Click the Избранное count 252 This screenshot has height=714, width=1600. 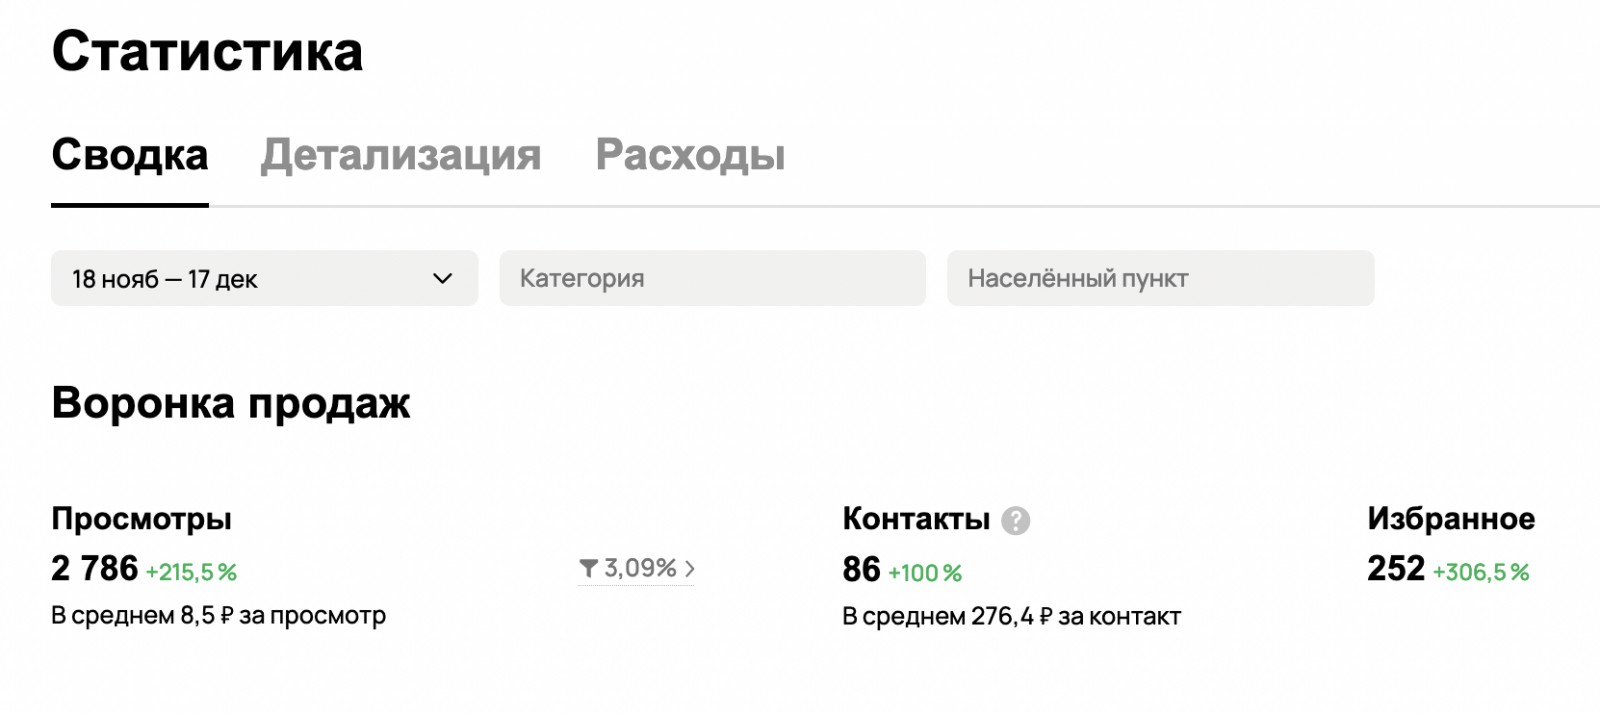pos(1395,569)
